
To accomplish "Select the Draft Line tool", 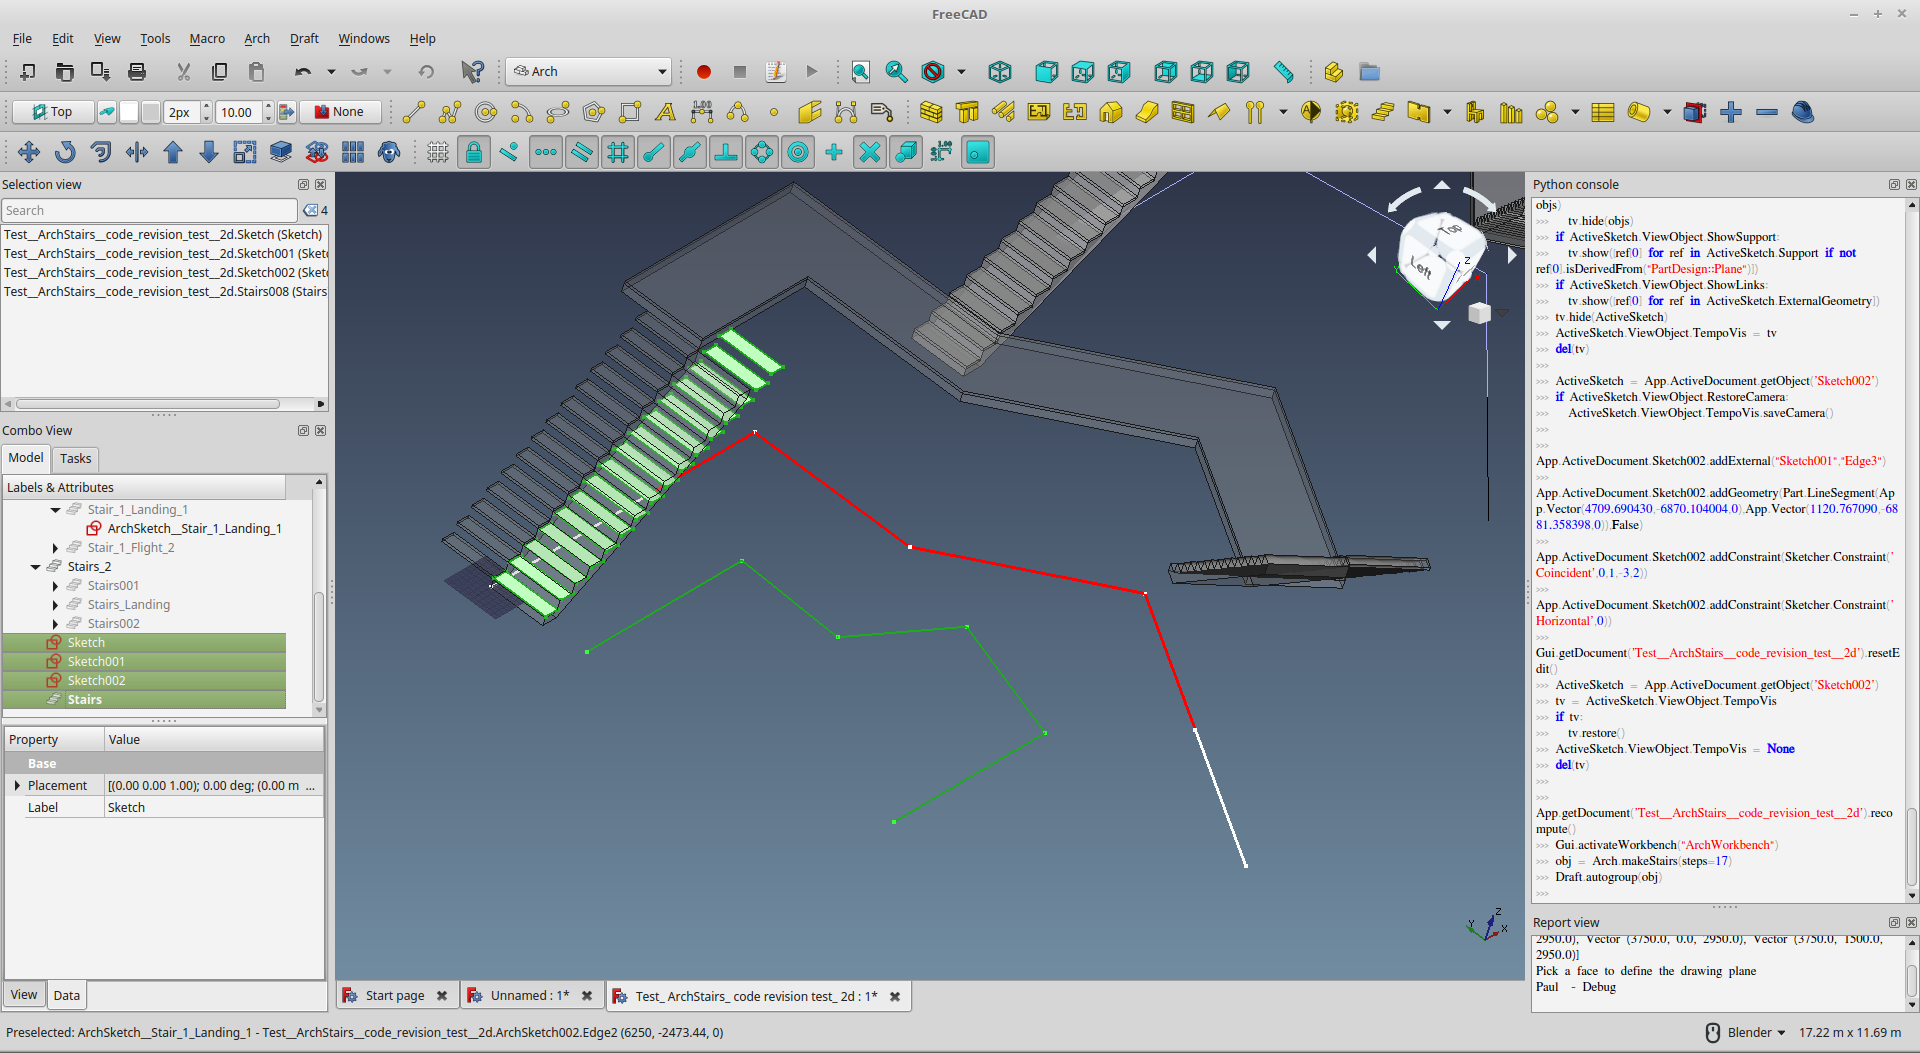I will [414, 112].
